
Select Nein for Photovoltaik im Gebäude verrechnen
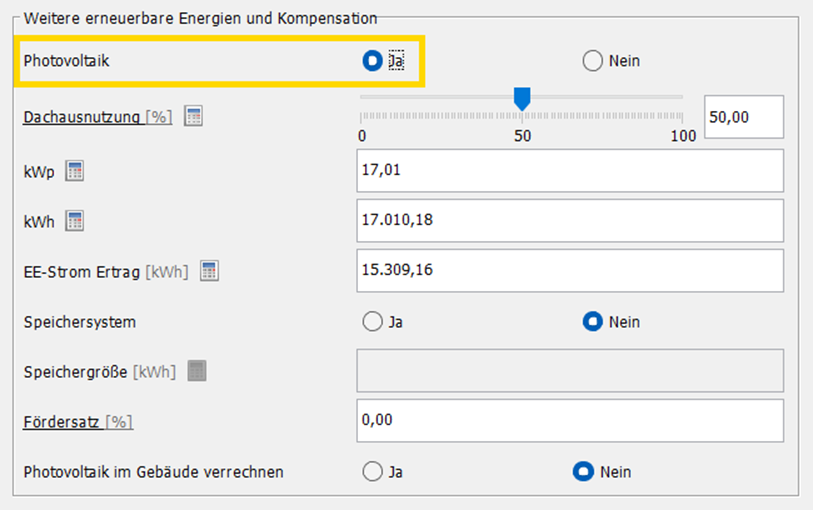(x=582, y=471)
